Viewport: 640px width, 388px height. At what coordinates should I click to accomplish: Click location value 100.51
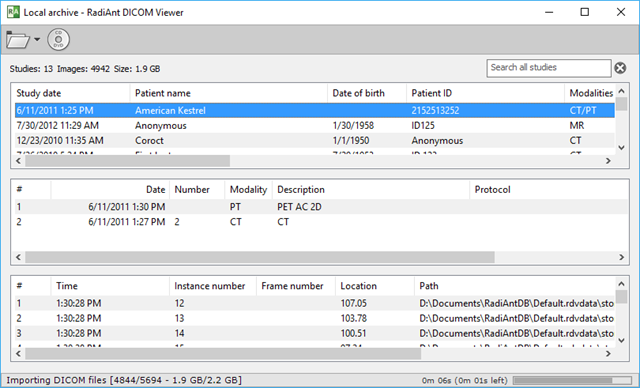(x=353, y=333)
